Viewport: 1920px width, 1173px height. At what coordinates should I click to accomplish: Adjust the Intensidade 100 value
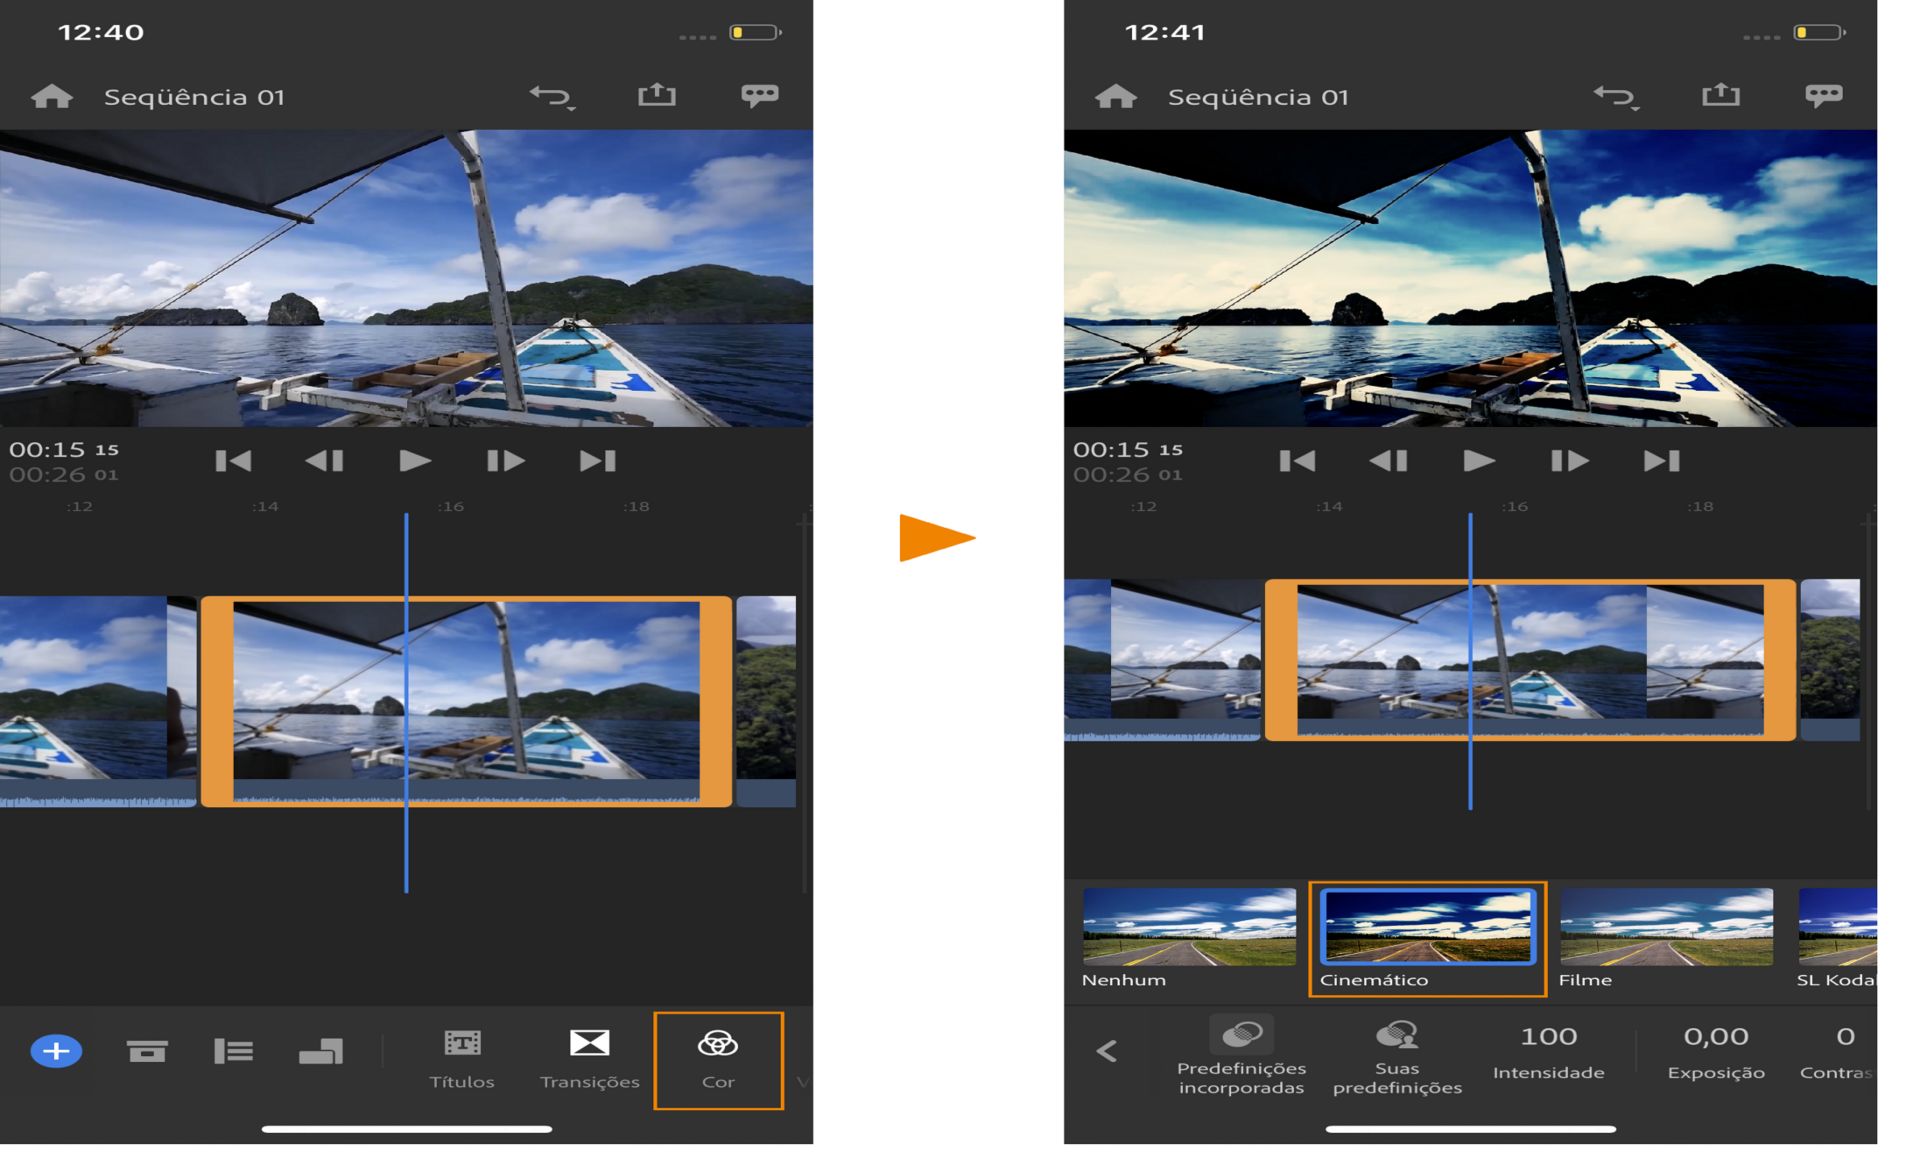click(1548, 1051)
